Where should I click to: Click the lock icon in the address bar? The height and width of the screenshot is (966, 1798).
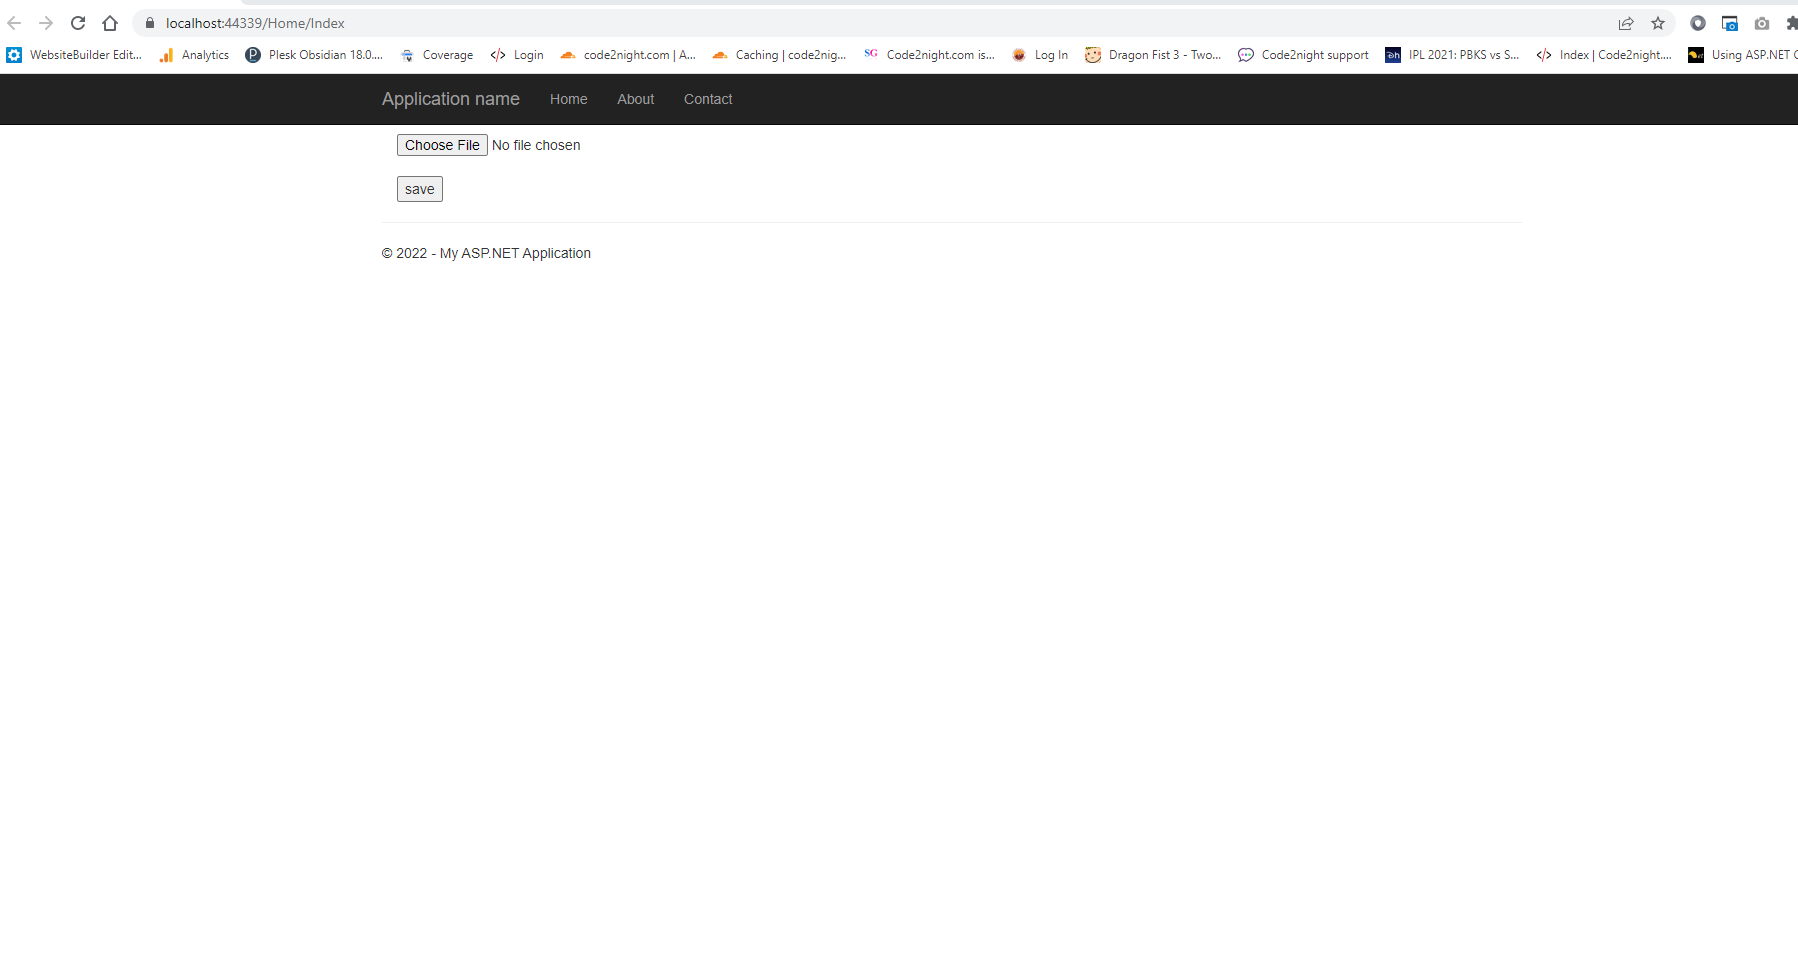150,23
